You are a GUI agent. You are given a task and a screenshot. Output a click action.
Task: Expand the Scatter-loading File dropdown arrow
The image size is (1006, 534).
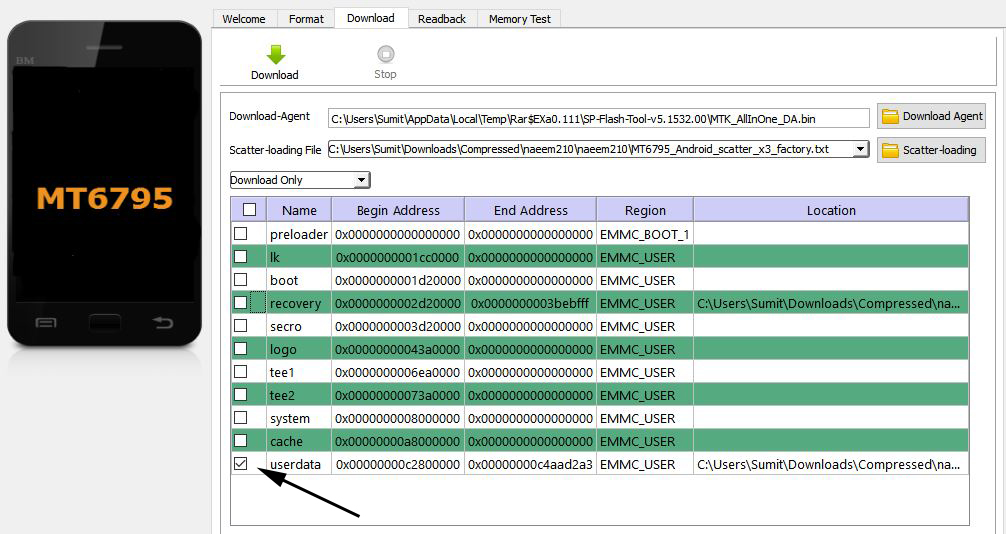coord(859,150)
